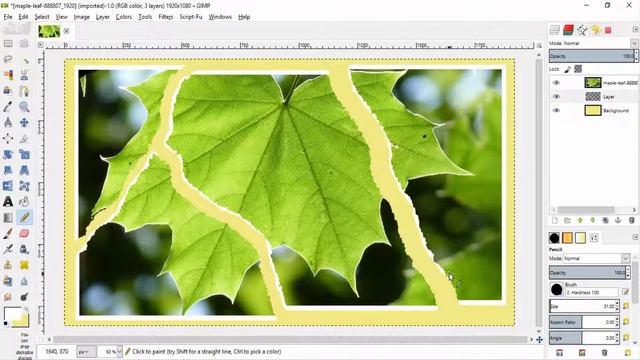
Task: Open the image menu at ruler corner
Action: (41, 45)
